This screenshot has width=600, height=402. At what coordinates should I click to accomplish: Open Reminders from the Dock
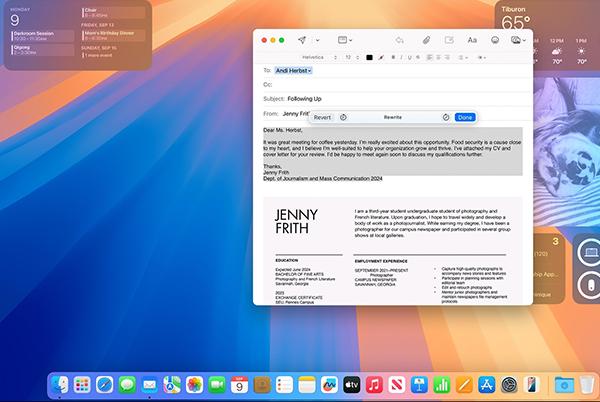284,385
